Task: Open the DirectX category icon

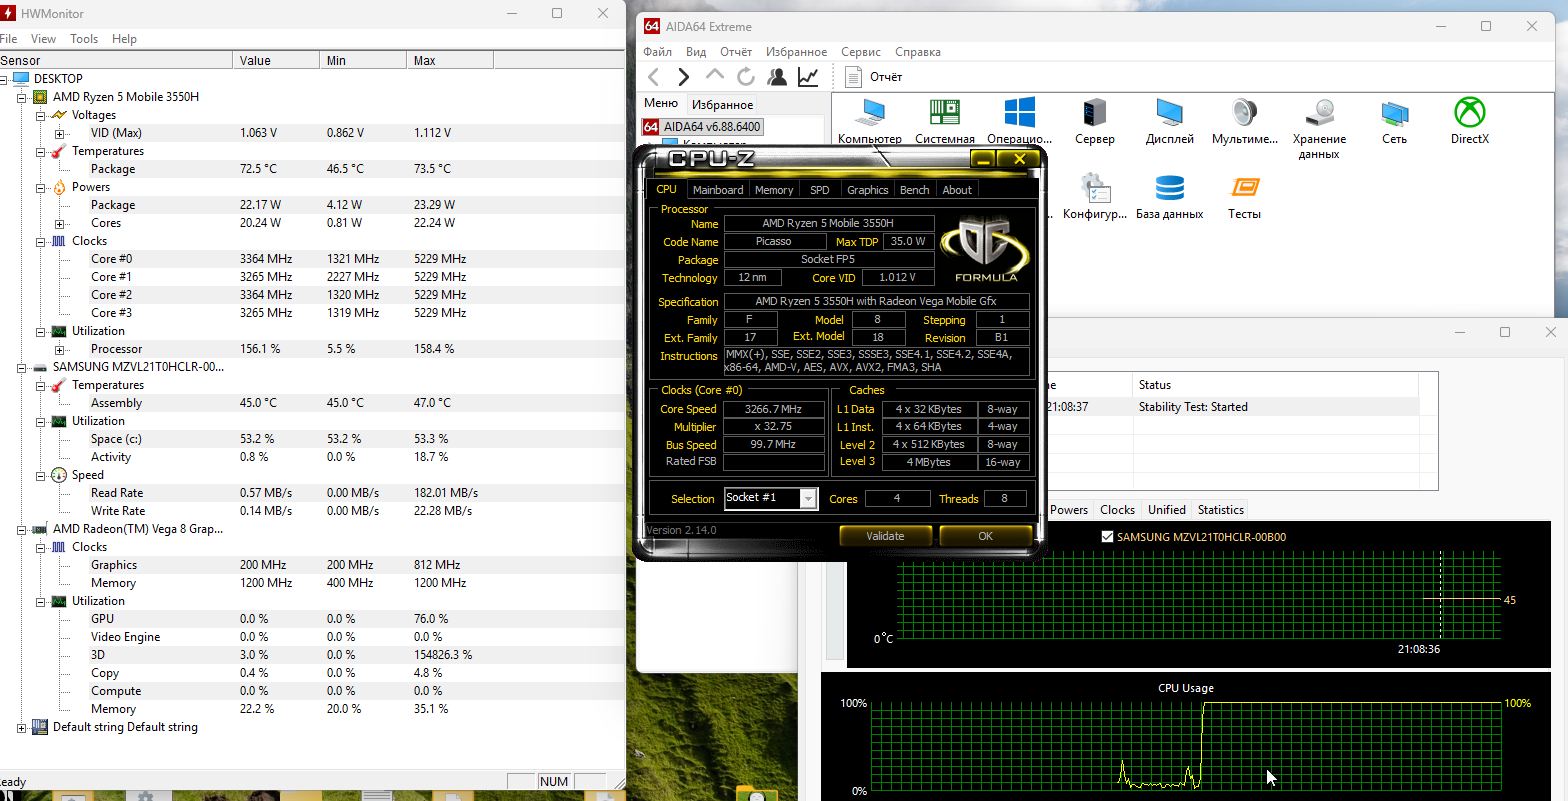Action: click(x=1470, y=121)
